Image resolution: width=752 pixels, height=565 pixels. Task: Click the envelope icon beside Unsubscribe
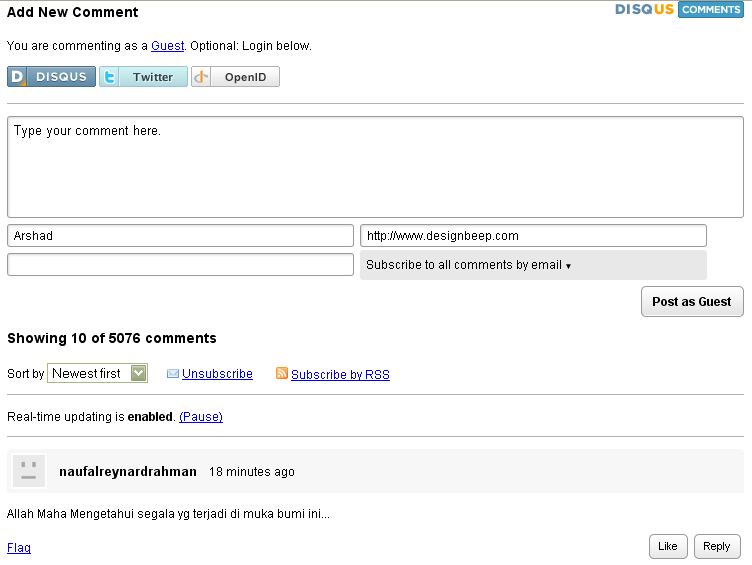coord(173,374)
